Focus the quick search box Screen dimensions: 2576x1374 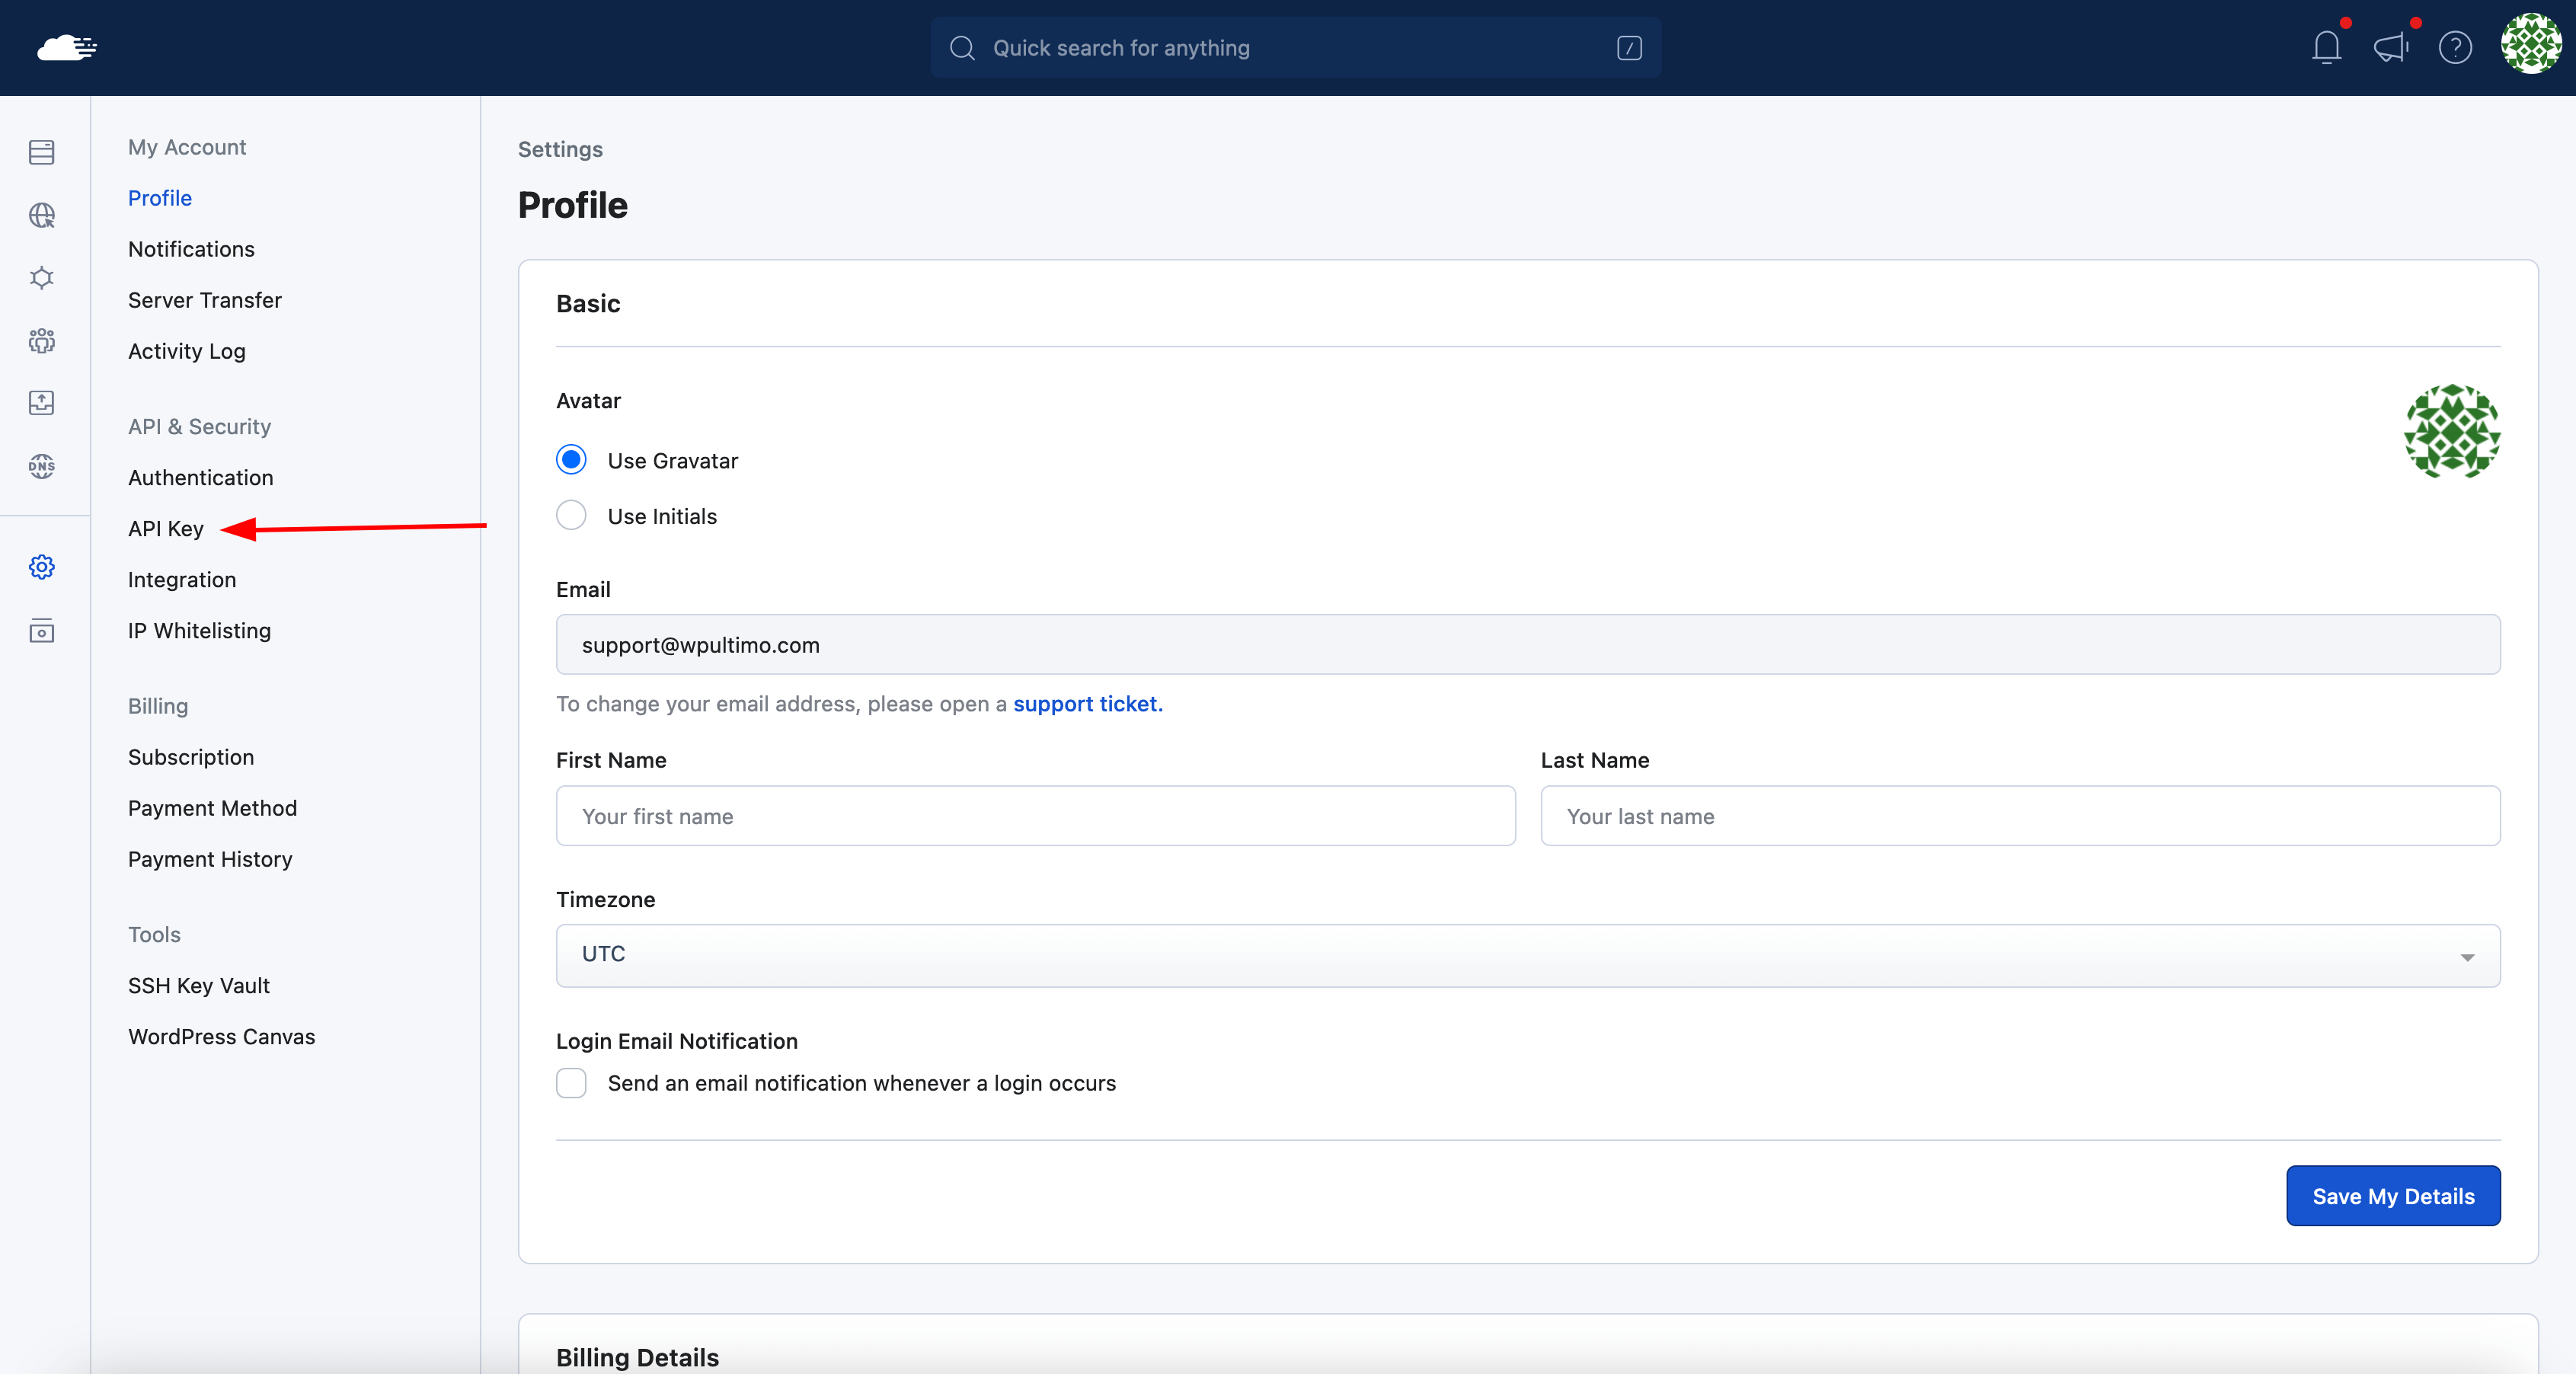[1296, 48]
